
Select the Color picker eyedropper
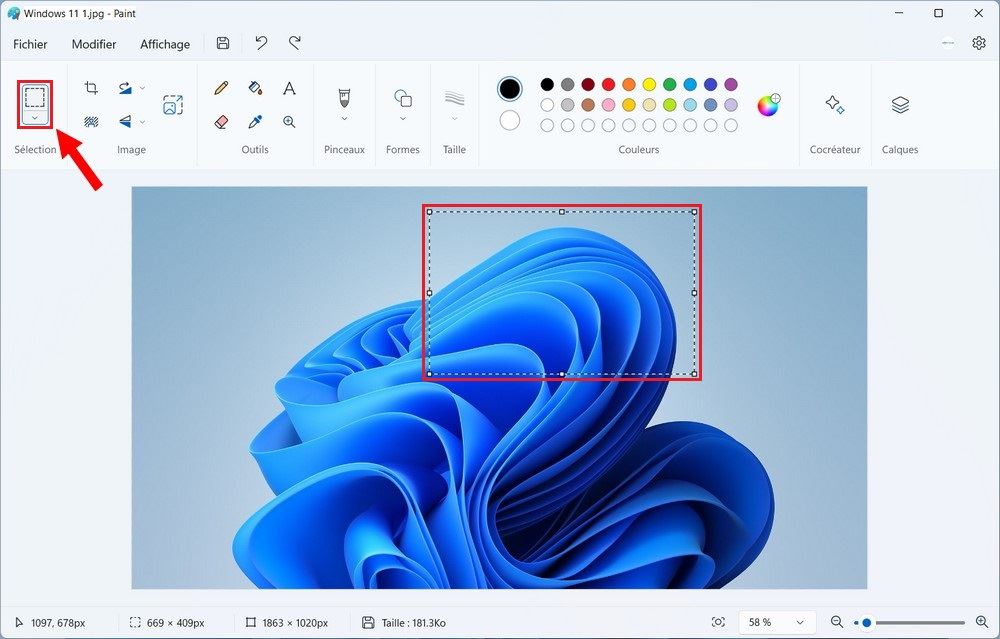pos(255,121)
